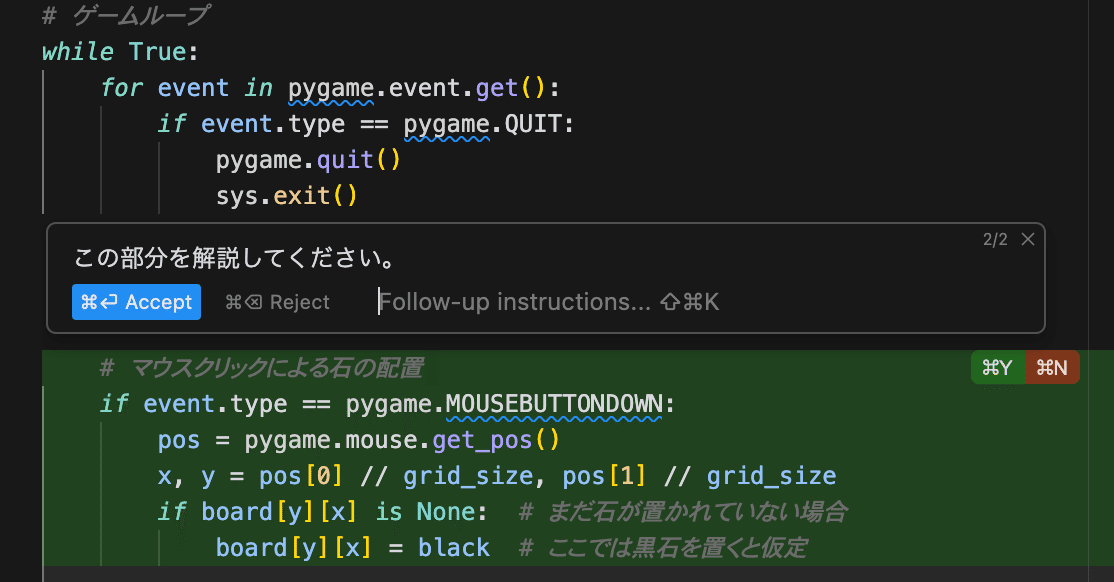Accept the diff hunk with ⌘Y button
Screen dimensions: 1114x582
997,368
